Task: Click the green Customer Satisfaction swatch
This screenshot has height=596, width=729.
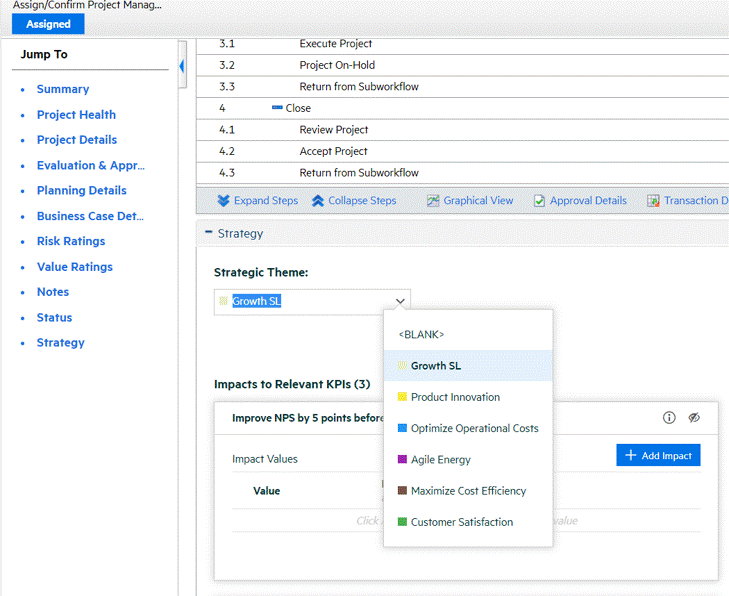Action: [x=402, y=522]
